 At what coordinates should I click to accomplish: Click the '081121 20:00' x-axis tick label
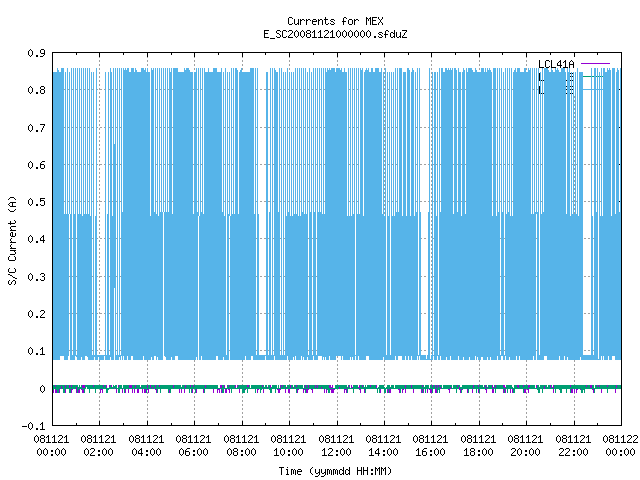(525, 446)
